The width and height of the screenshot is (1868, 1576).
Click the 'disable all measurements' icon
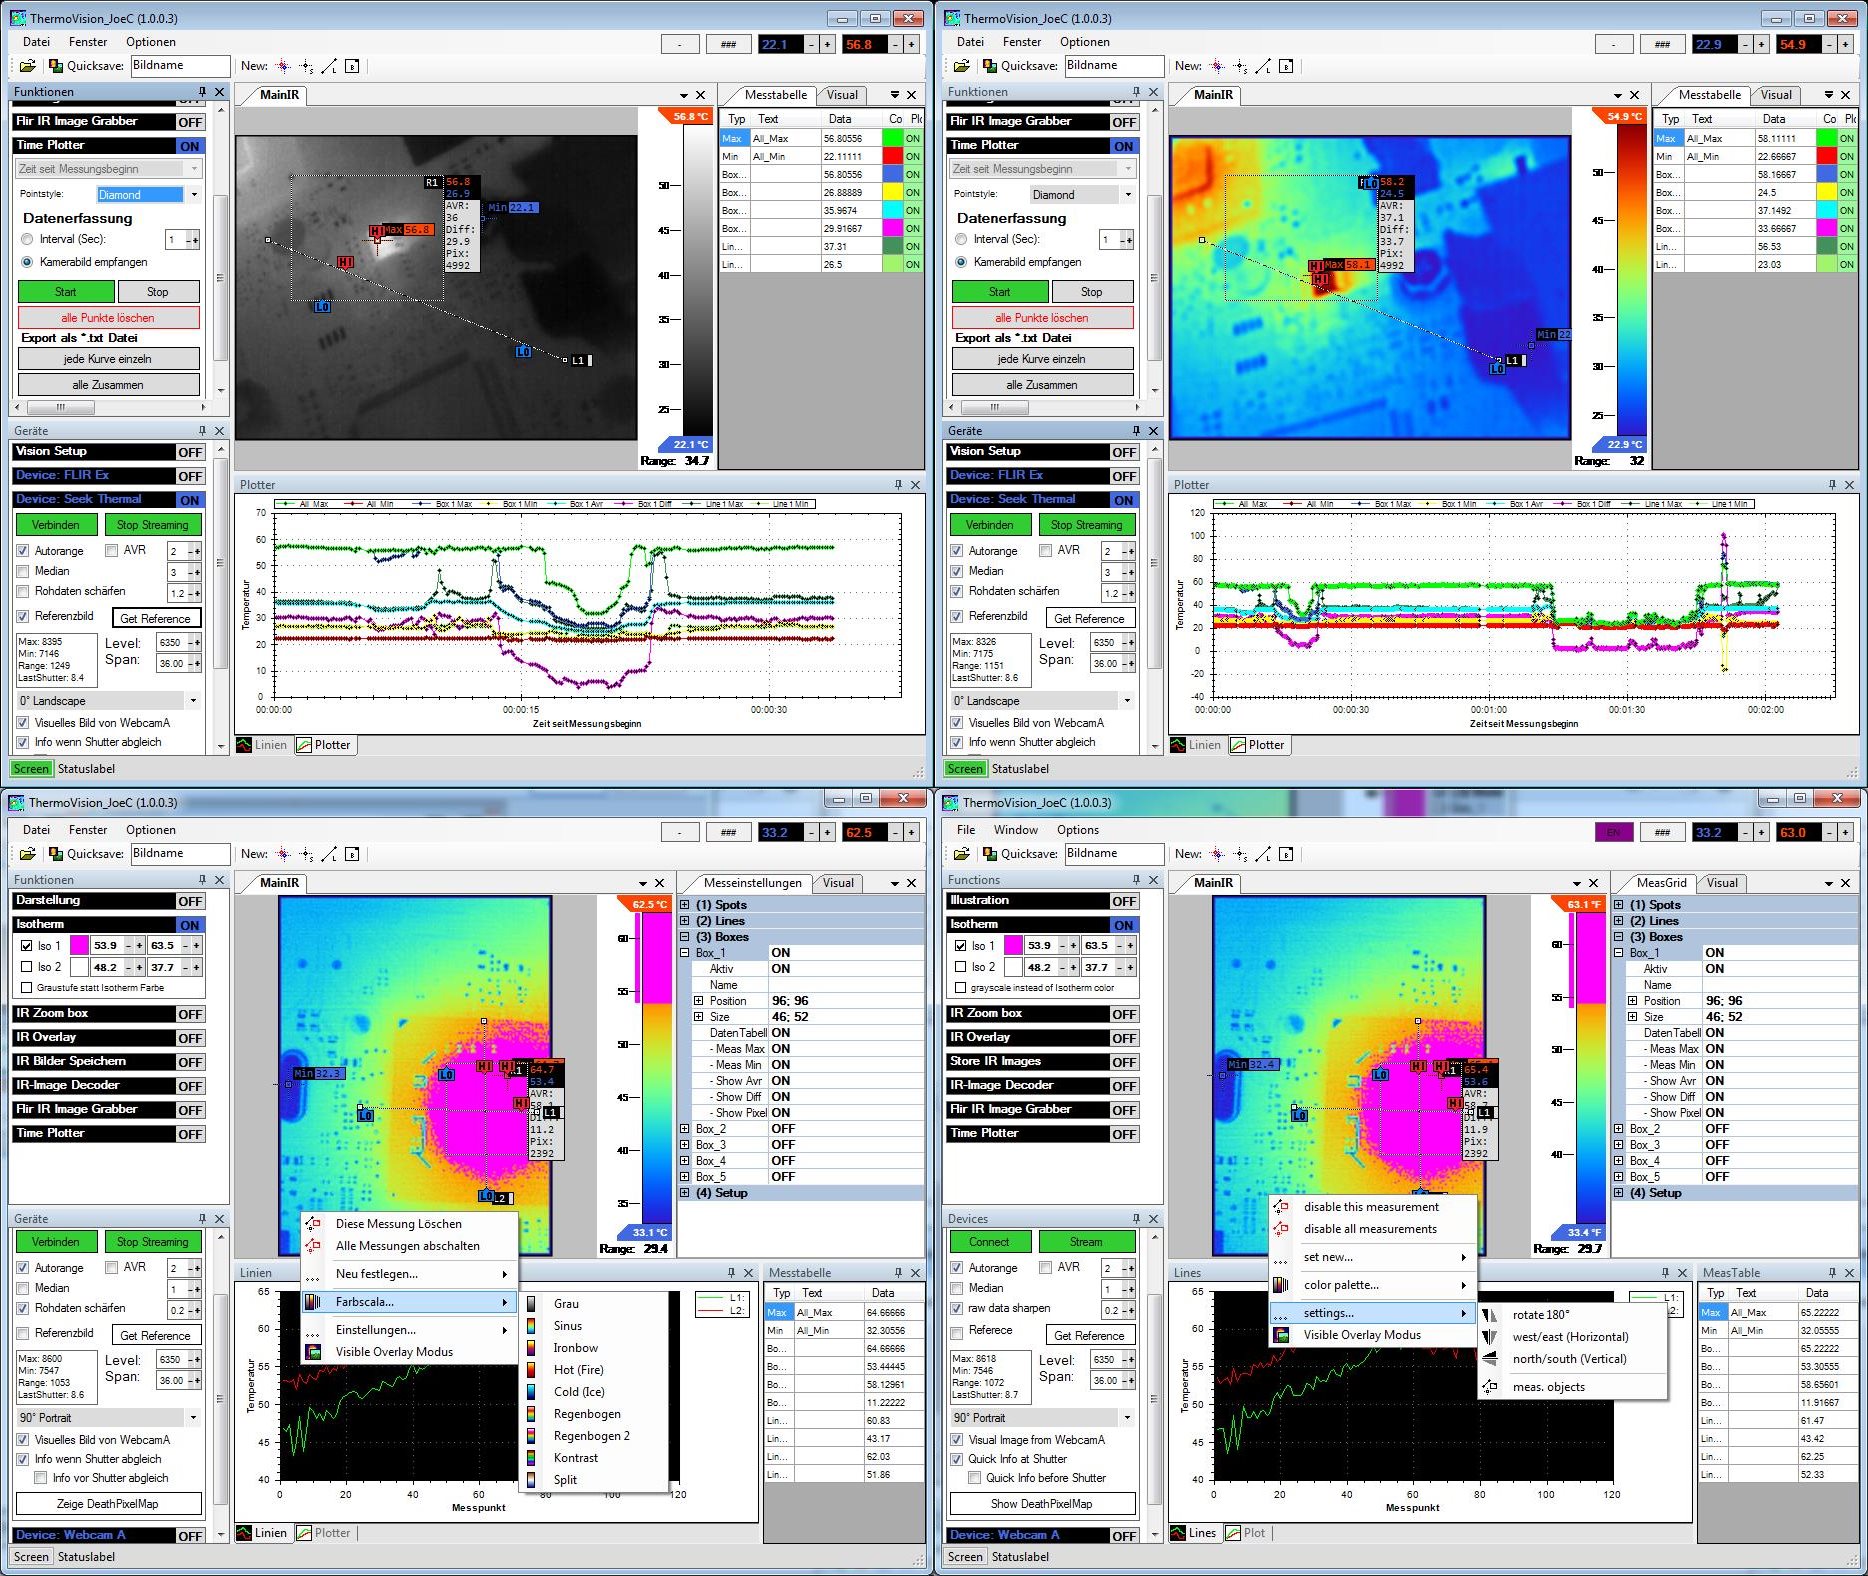[x=1281, y=1229]
